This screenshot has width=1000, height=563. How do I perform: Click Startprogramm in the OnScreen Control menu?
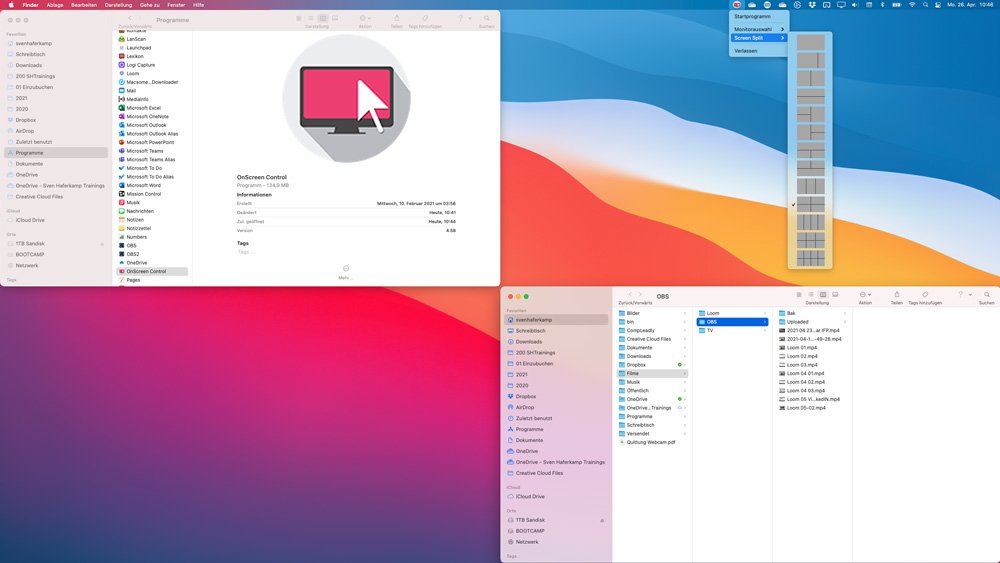click(752, 16)
